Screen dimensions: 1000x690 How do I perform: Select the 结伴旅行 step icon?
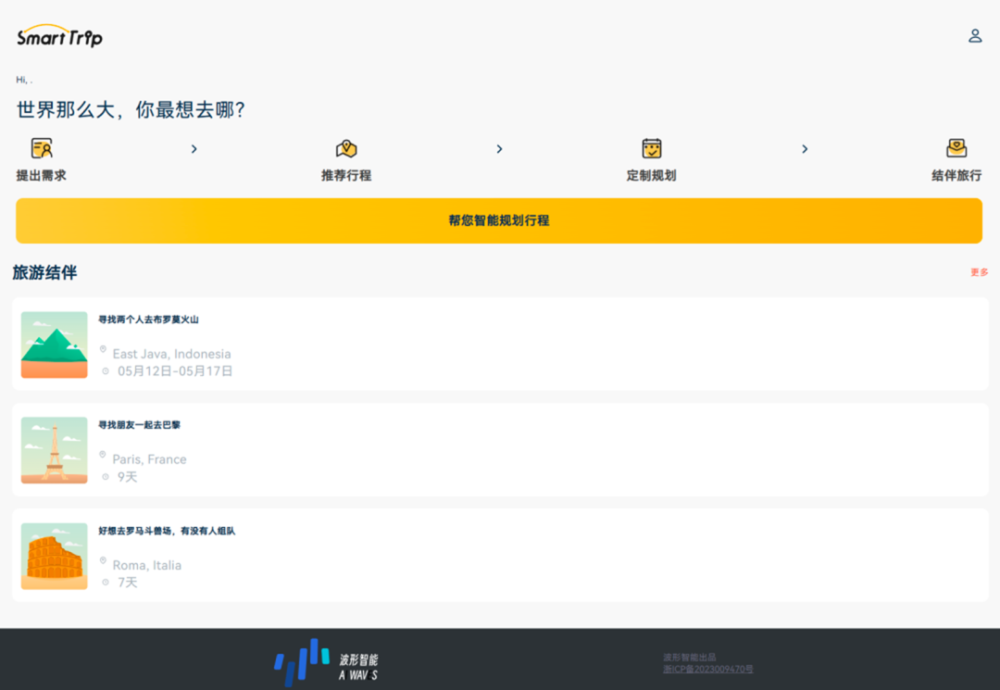tap(956, 148)
